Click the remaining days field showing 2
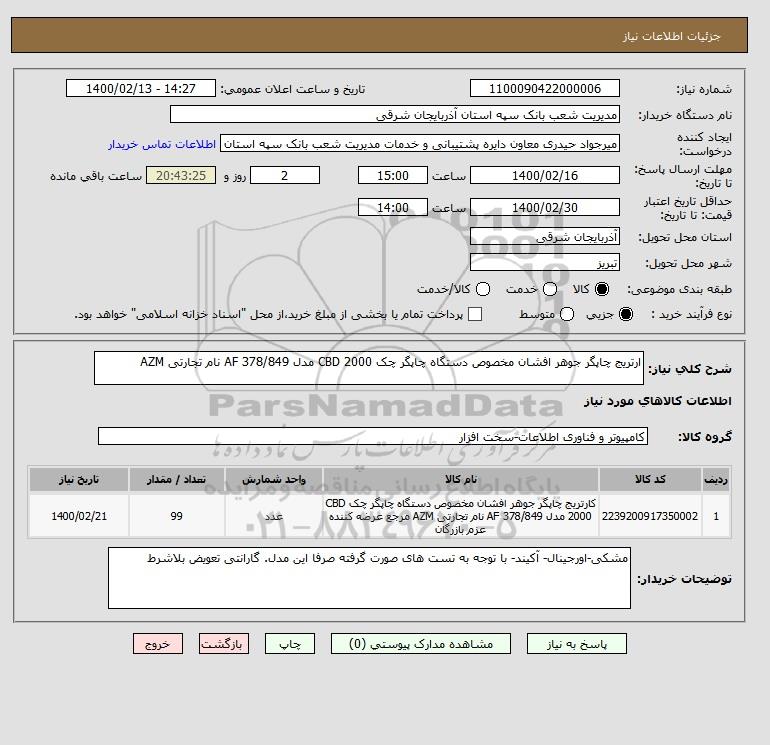 285,175
